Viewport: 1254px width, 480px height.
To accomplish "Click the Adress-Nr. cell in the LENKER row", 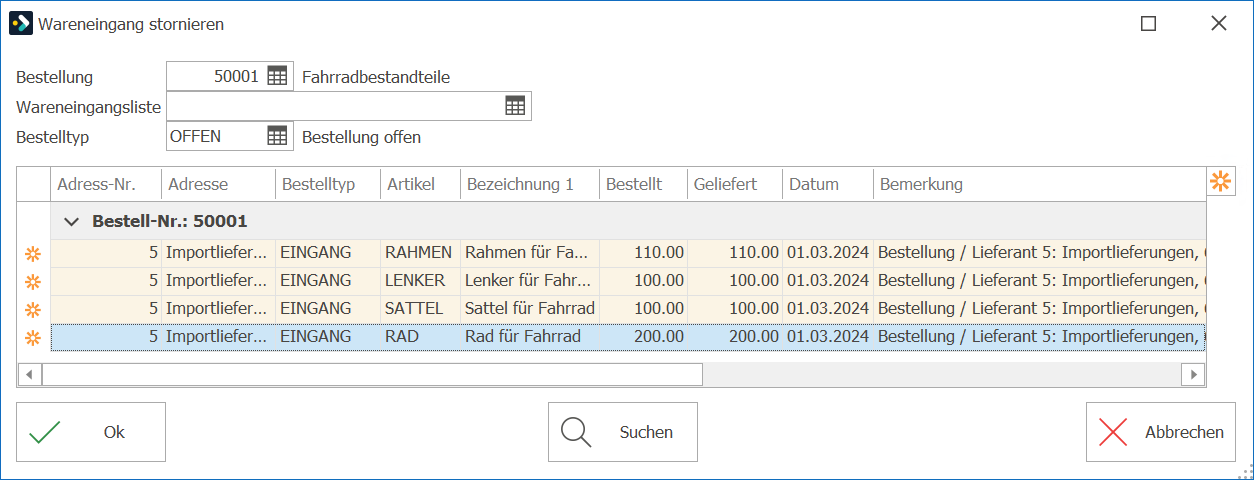I will [x=106, y=281].
